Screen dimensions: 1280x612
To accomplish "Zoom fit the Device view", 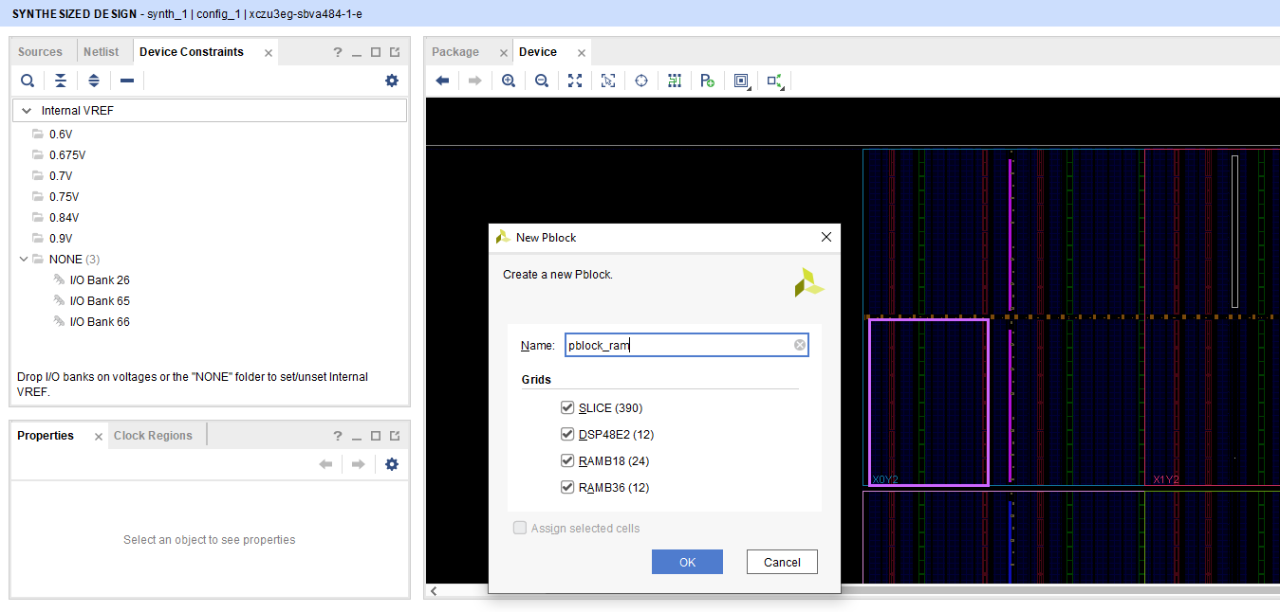I will tap(575, 81).
